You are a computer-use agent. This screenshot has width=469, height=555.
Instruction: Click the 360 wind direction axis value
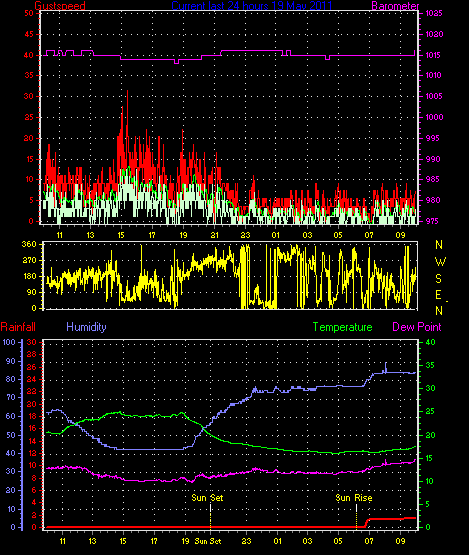[29, 244]
